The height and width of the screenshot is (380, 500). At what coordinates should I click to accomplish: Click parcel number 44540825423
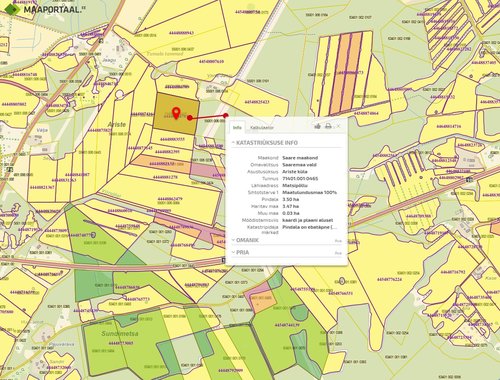257,102
